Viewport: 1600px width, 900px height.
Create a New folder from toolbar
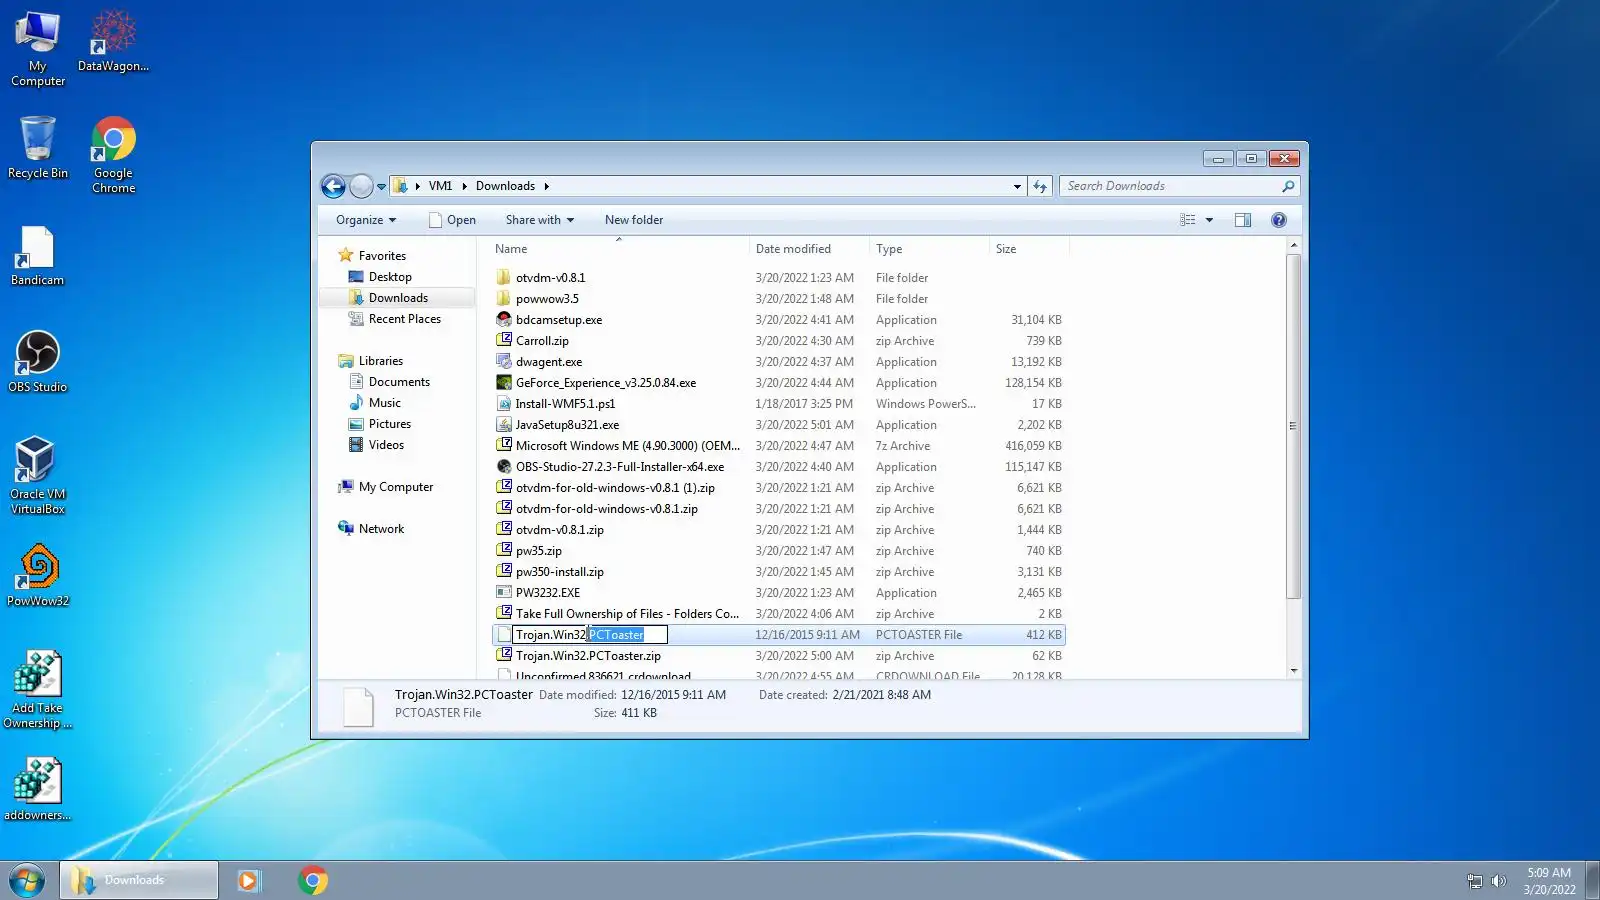(x=634, y=220)
